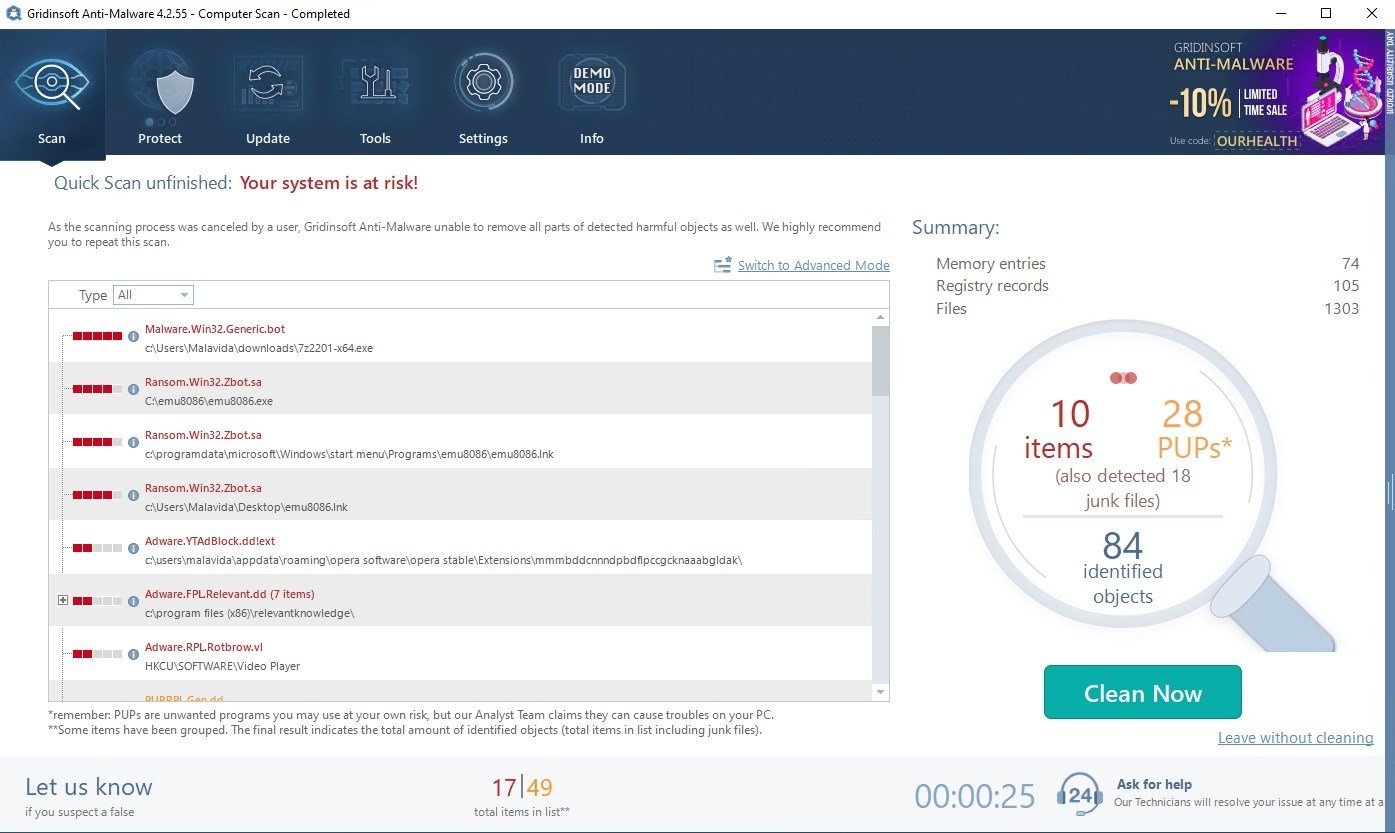The width and height of the screenshot is (1395, 833).
Task: Switch to Advanced Mode
Action: 814,266
